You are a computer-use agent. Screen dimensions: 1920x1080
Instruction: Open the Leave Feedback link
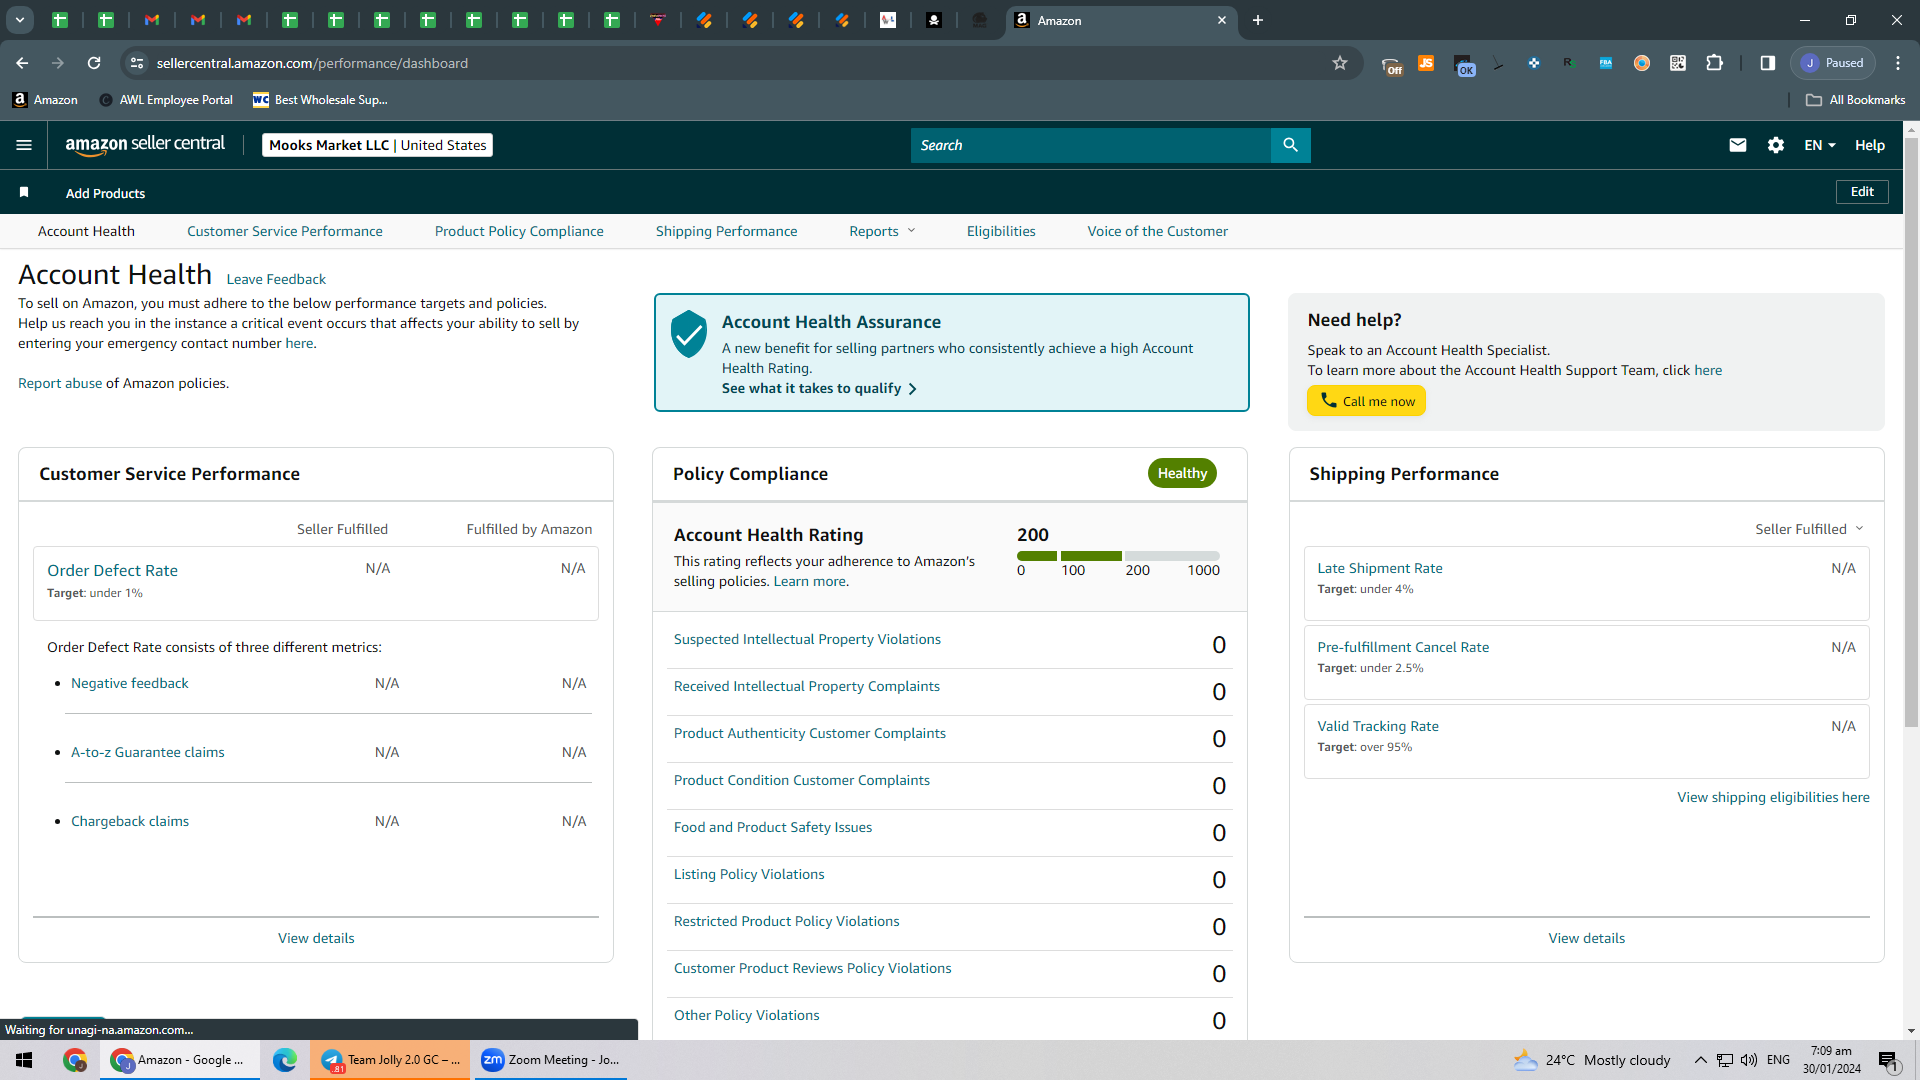[276, 279]
